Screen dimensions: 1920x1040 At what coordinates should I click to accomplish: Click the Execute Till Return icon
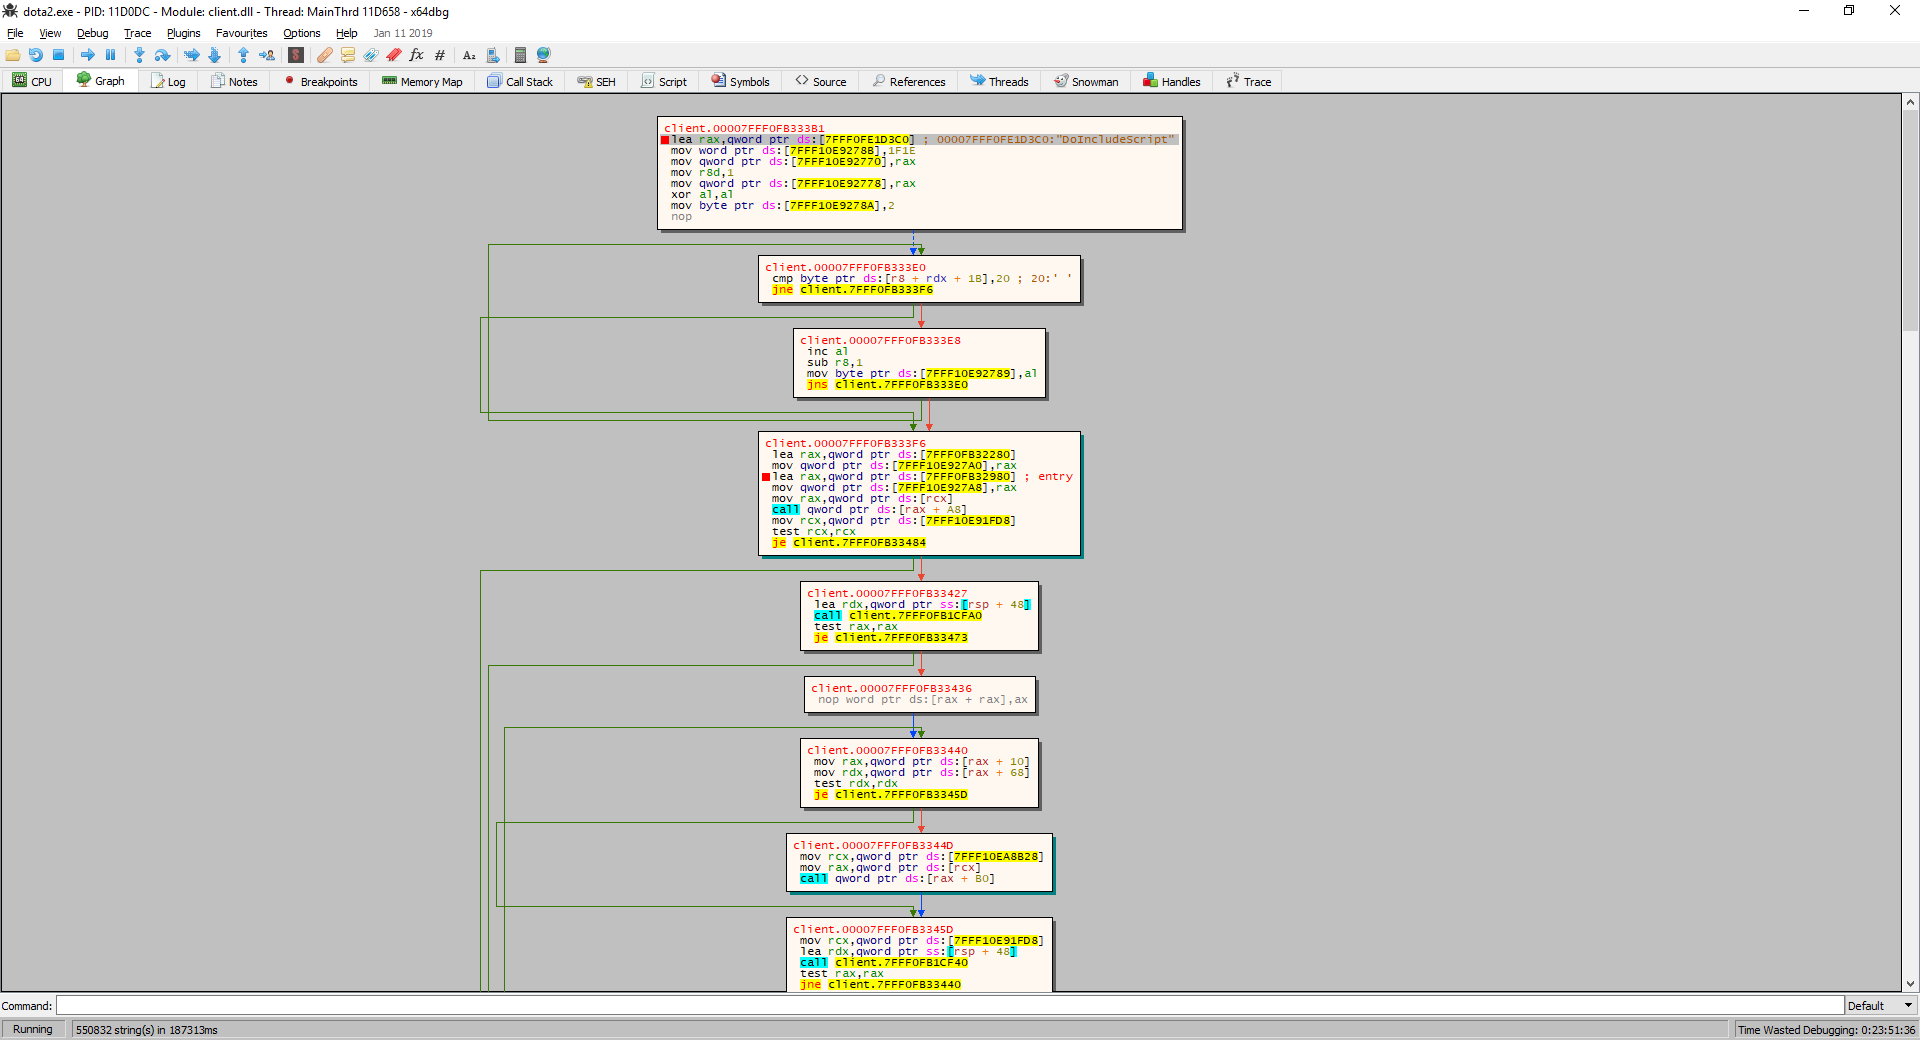click(243, 55)
